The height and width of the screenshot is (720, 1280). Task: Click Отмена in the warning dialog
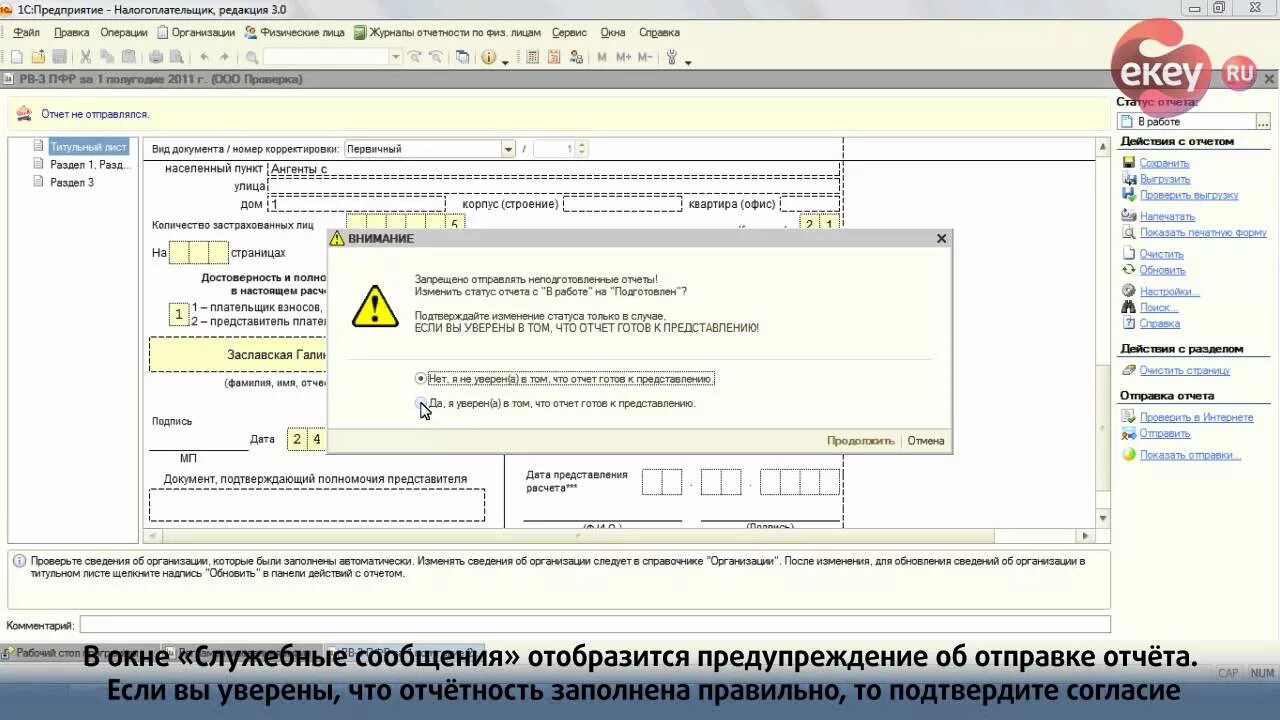pos(926,441)
